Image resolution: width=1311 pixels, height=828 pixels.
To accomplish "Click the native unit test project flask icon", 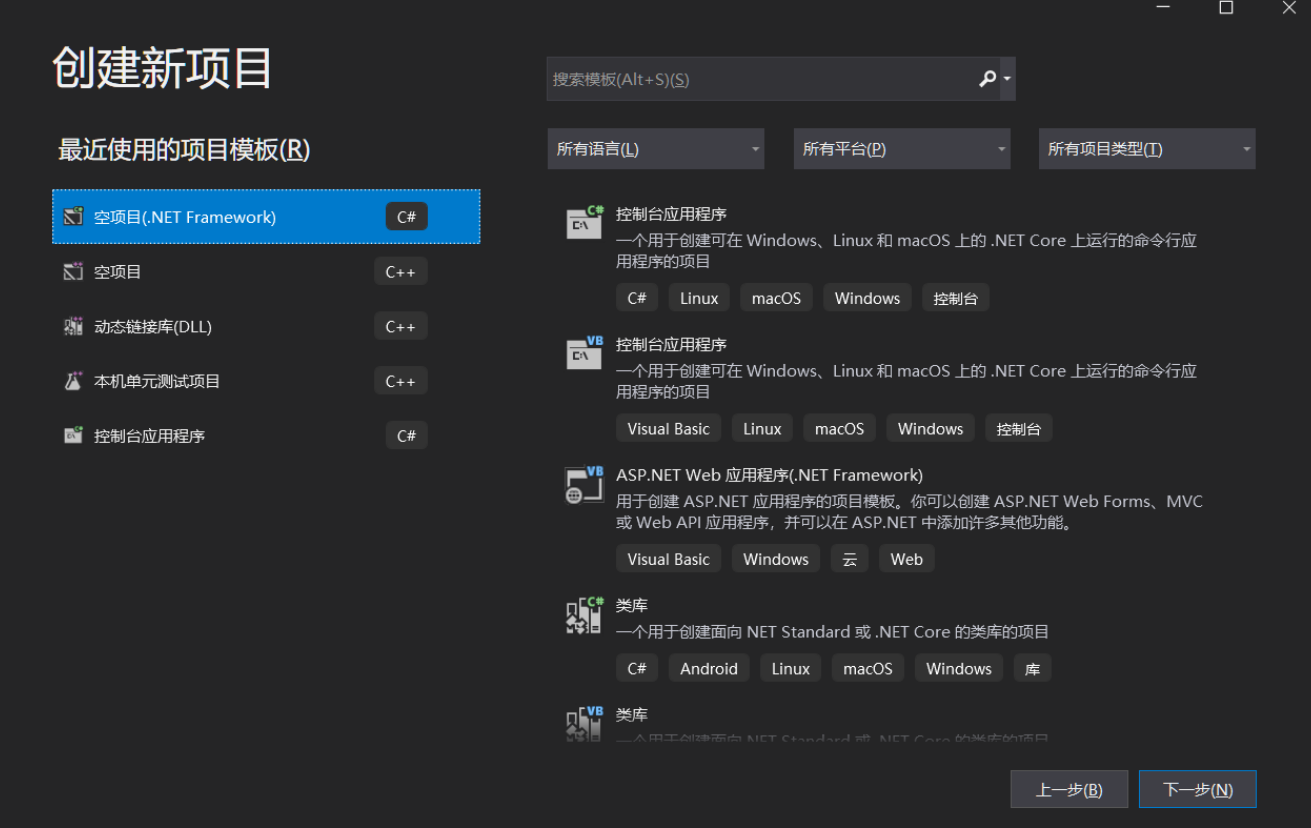I will tap(73, 381).
